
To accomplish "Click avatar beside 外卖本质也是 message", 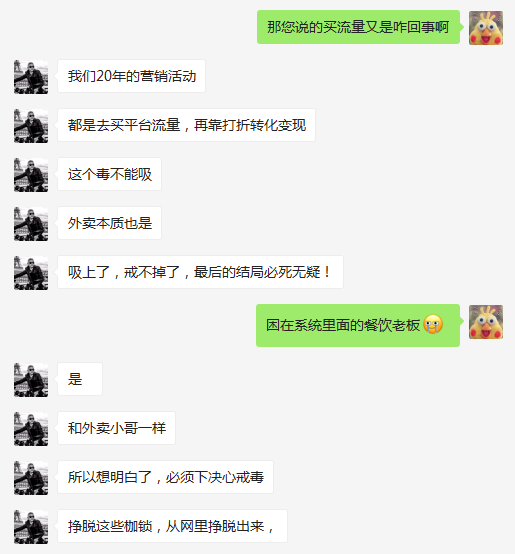I will 31,224.
